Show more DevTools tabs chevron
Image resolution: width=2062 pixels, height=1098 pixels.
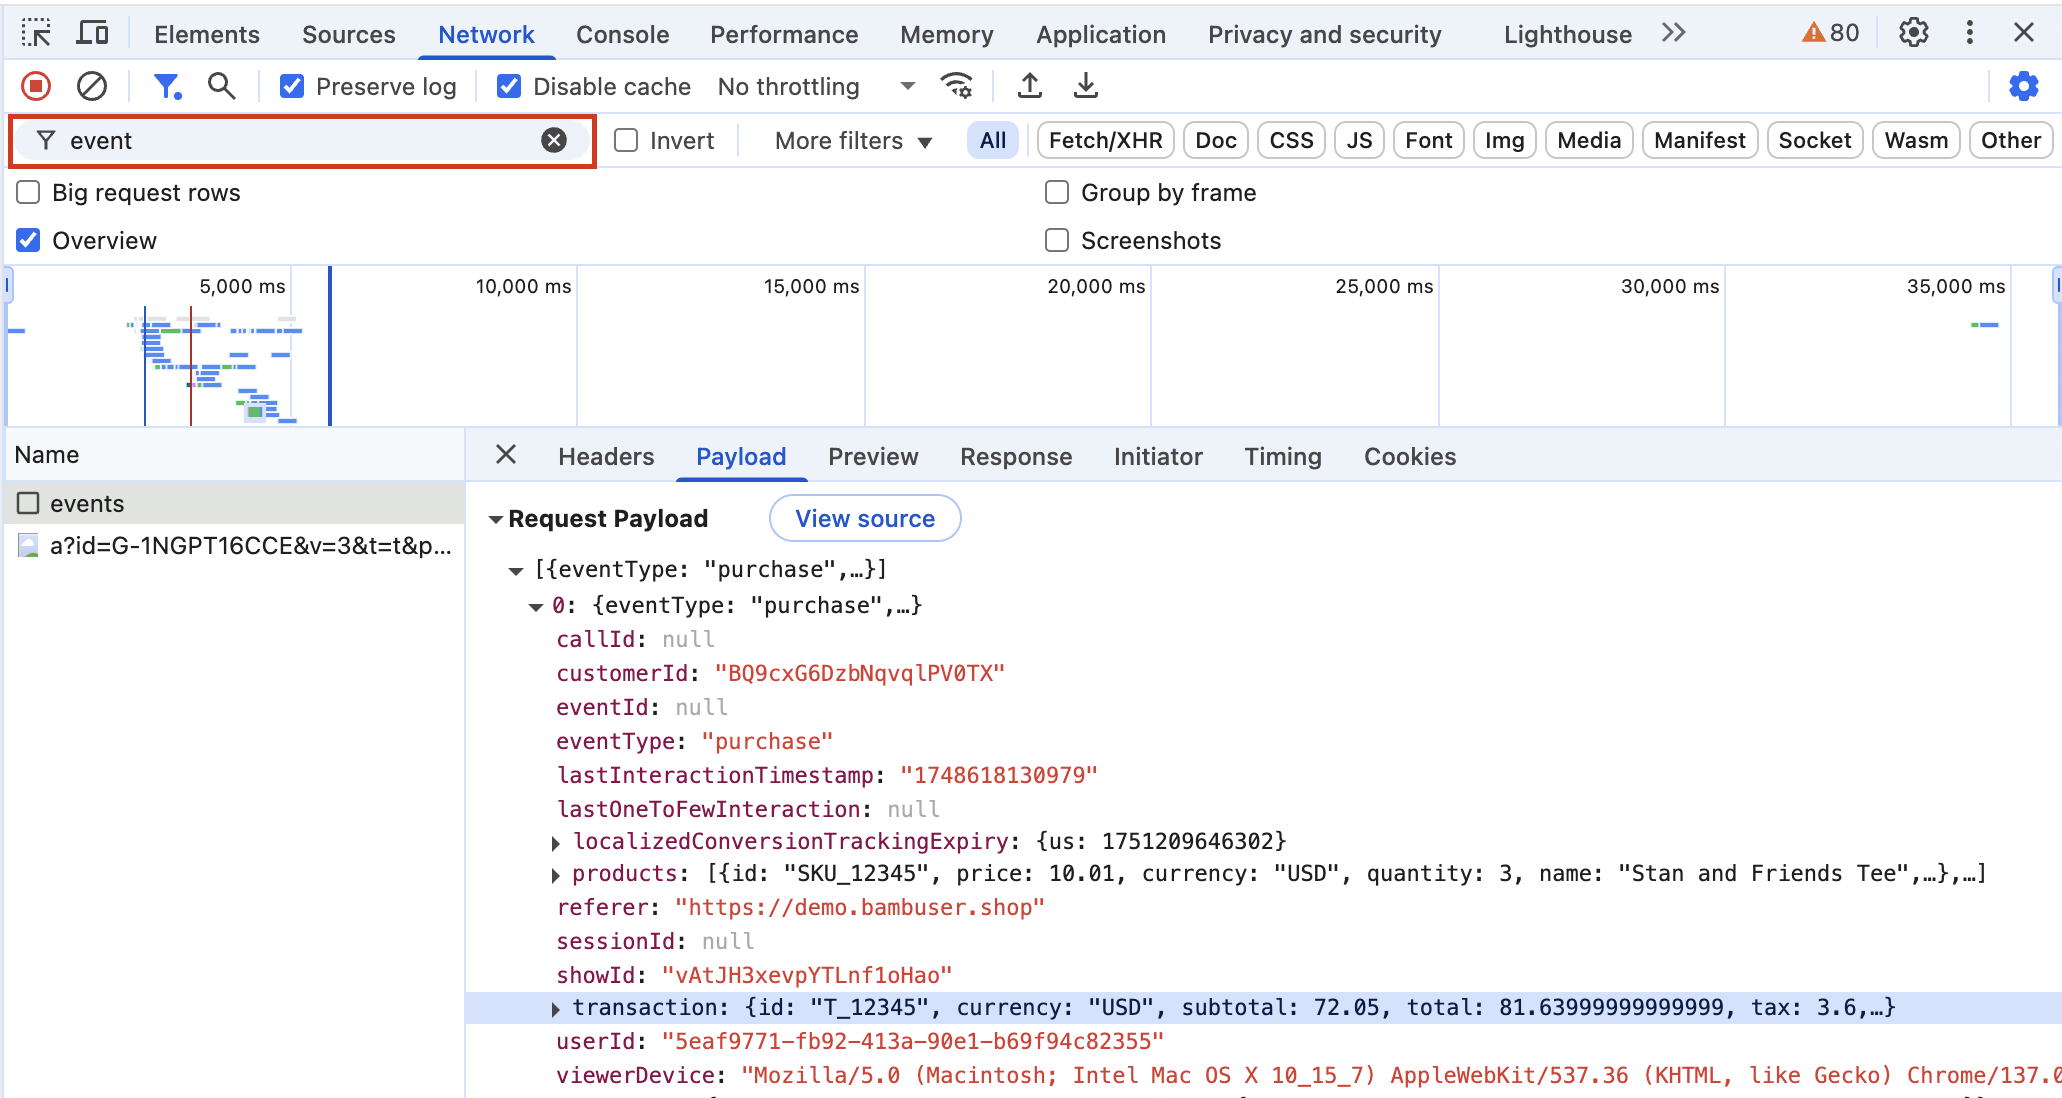point(1674,33)
